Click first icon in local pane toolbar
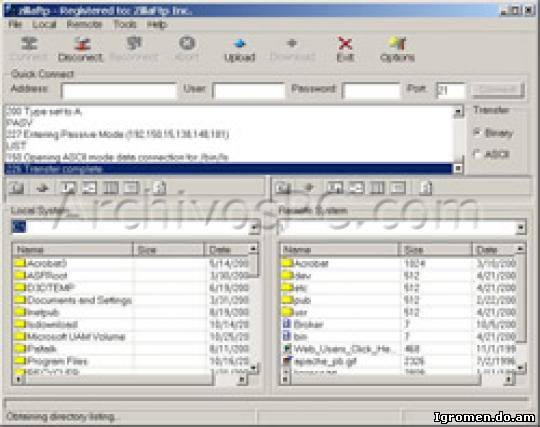Screen dimensions: 540x427 (x=17, y=188)
